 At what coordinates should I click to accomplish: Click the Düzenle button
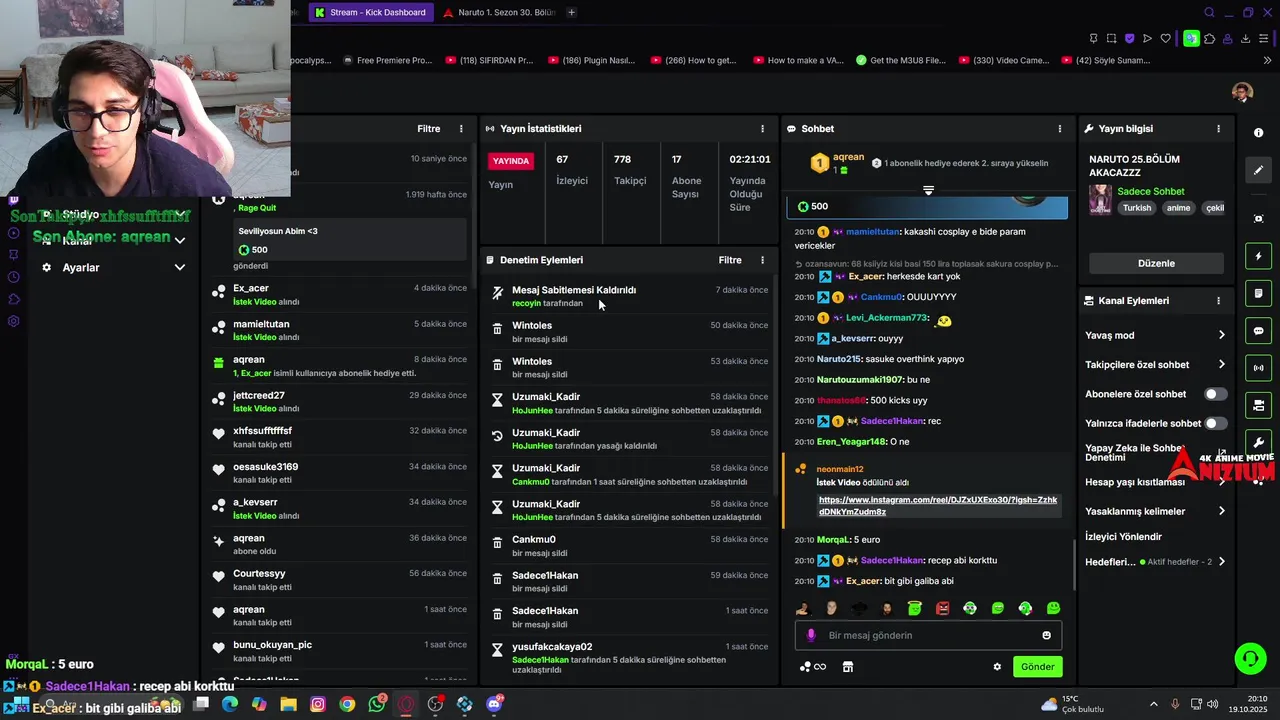pos(1156,263)
